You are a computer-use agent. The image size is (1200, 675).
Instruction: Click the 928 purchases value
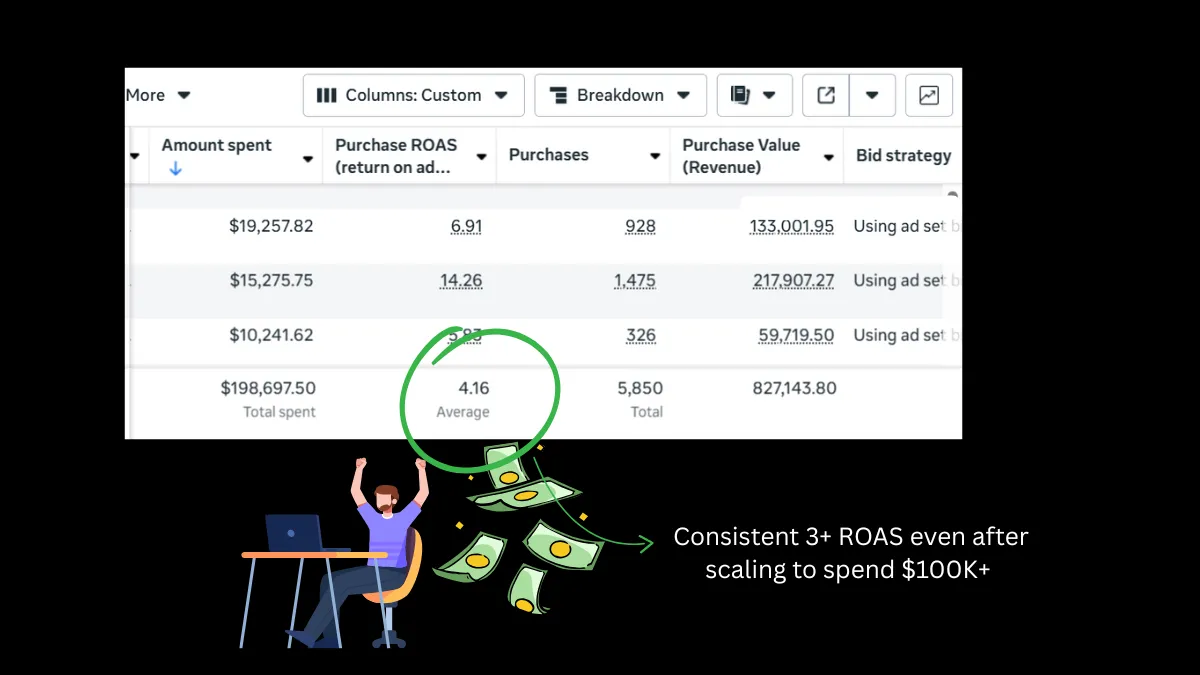tap(640, 226)
